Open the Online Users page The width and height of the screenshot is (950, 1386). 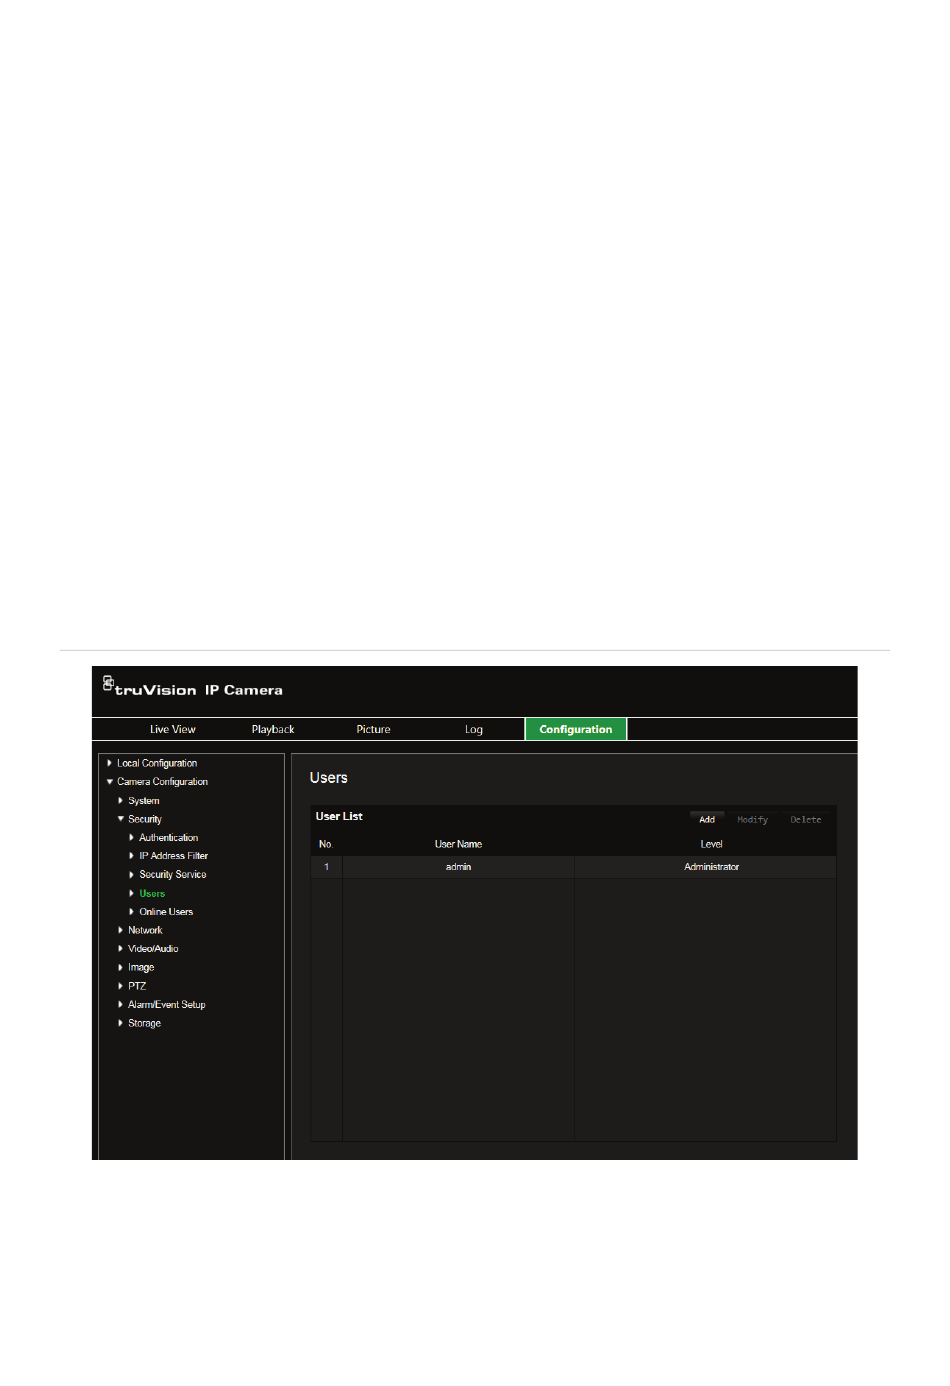click(166, 912)
